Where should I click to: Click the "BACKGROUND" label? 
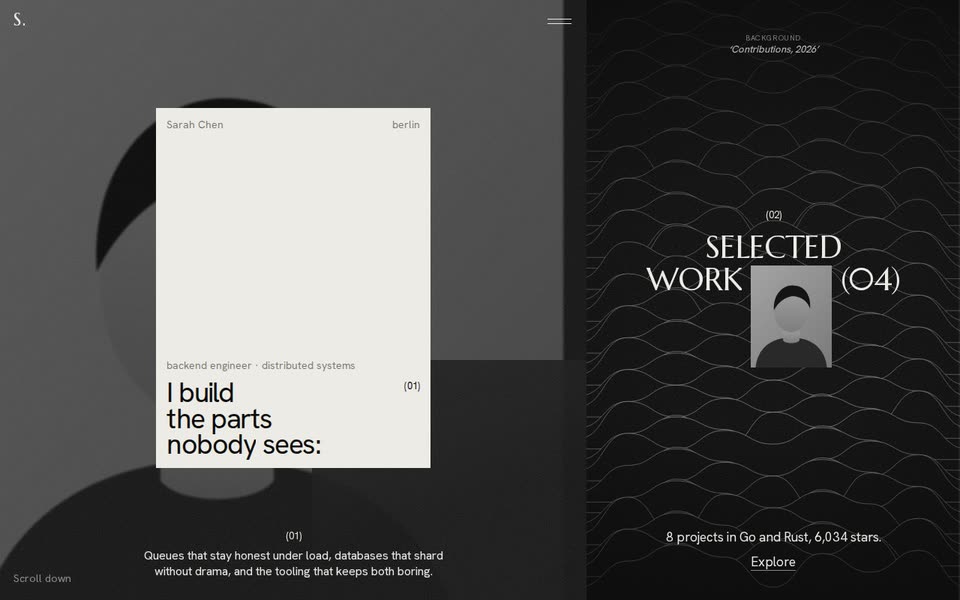773,38
